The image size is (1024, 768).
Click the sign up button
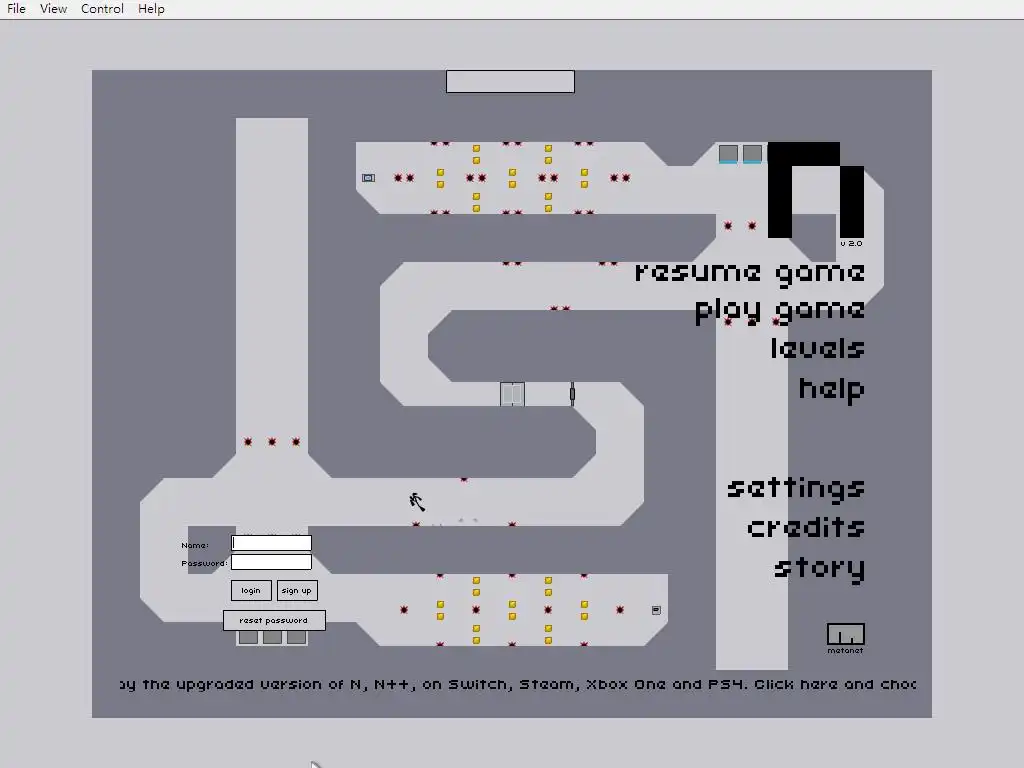(x=296, y=590)
